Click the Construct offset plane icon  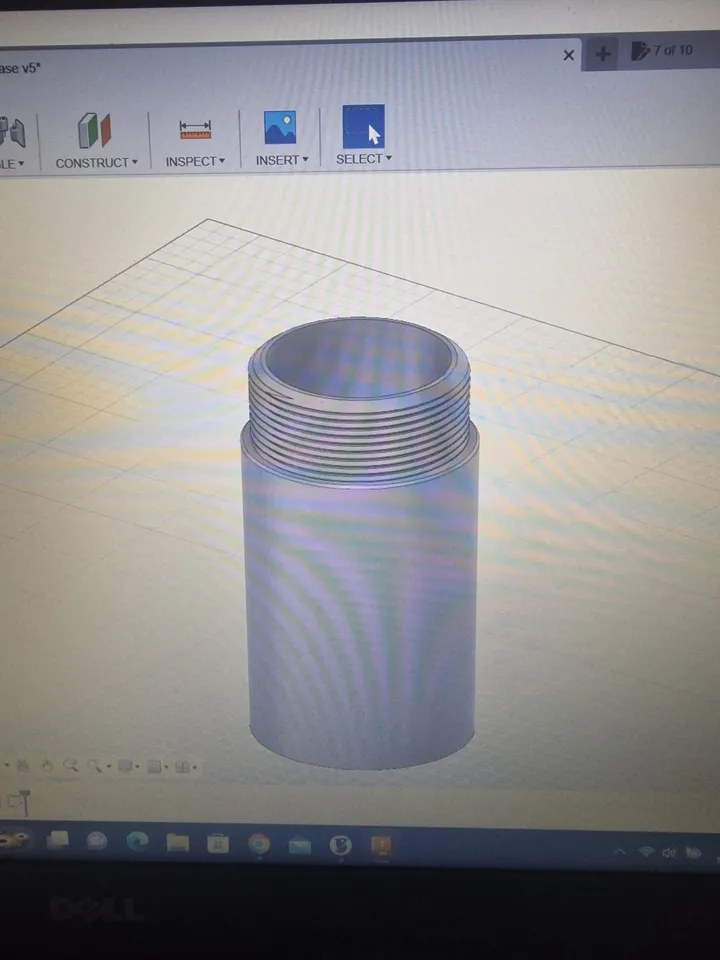click(94, 130)
